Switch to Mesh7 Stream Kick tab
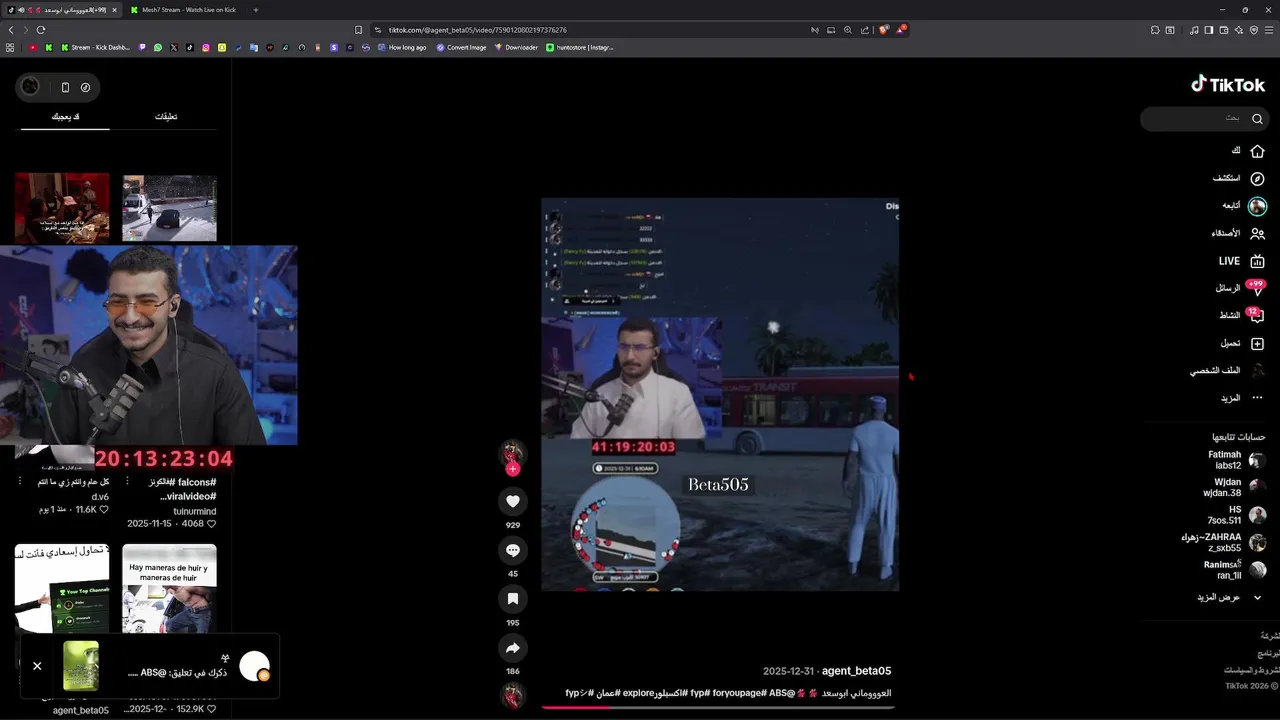 185,10
